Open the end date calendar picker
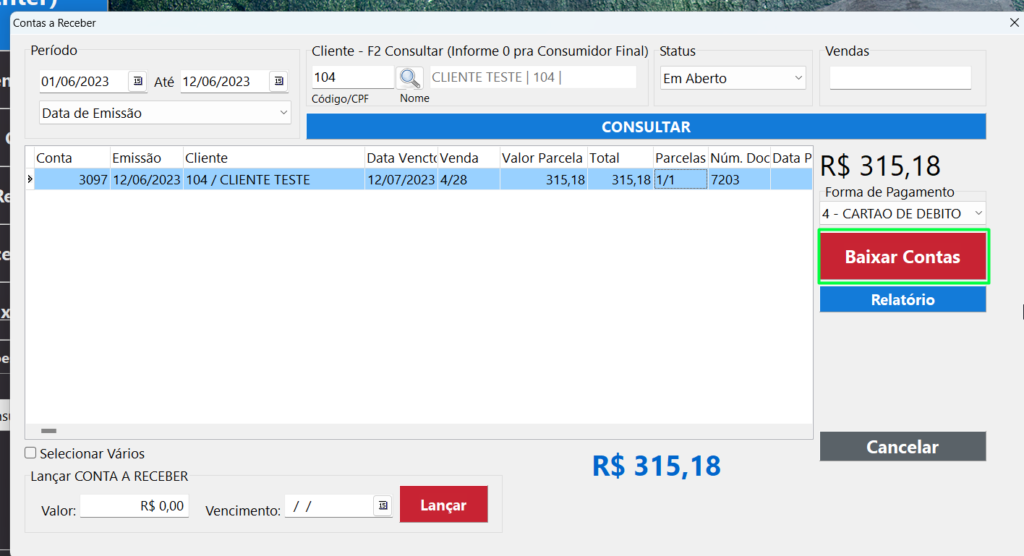The height and width of the screenshot is (556, 1024). pos(279,81)
